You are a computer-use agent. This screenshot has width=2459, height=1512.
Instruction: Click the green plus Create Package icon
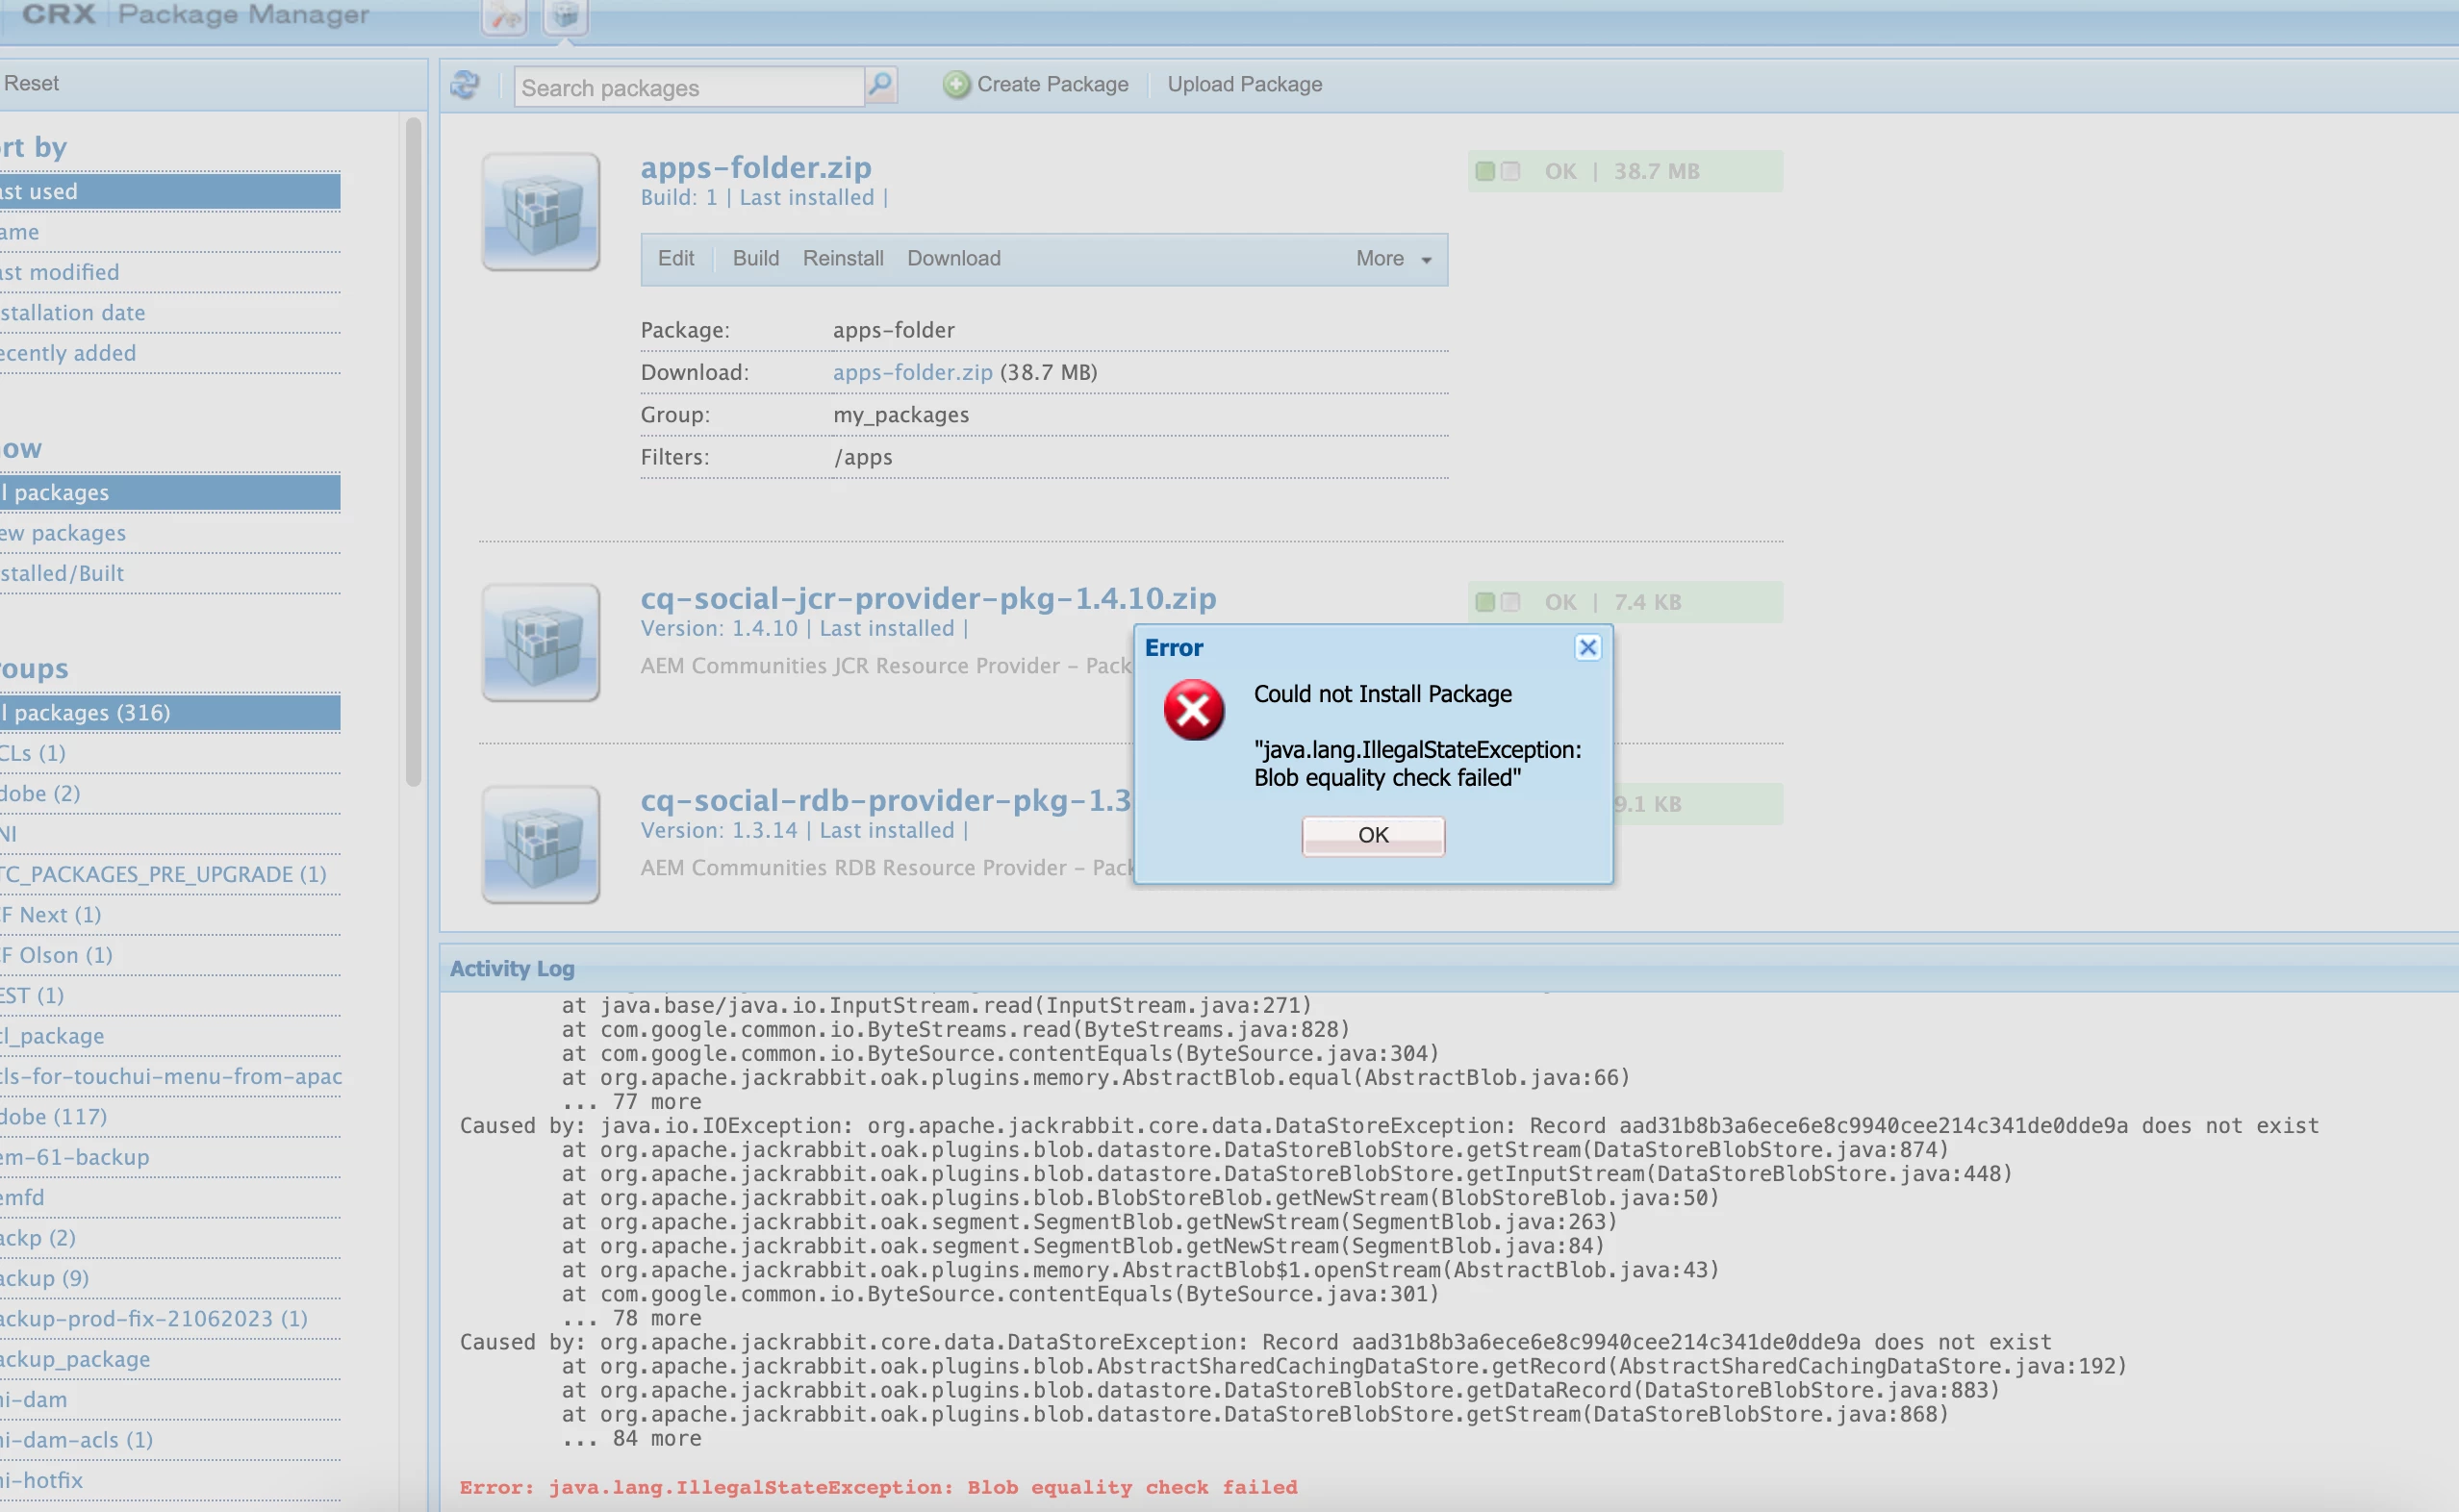point(956,85)
